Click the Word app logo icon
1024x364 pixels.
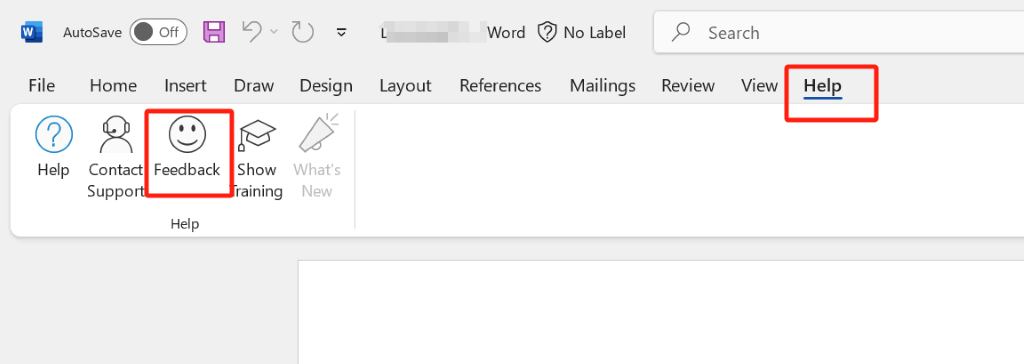31,32
